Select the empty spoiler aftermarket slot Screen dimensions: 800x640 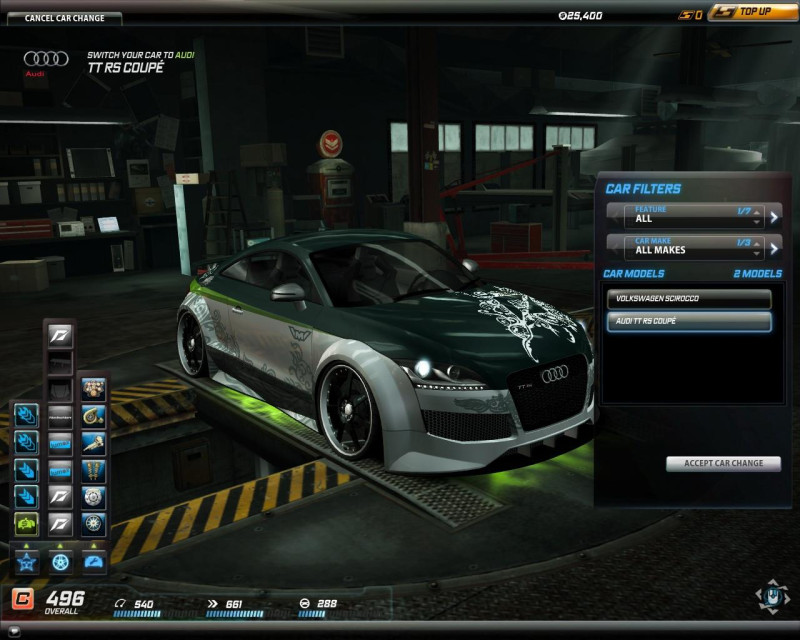click(x=60, y=363)
